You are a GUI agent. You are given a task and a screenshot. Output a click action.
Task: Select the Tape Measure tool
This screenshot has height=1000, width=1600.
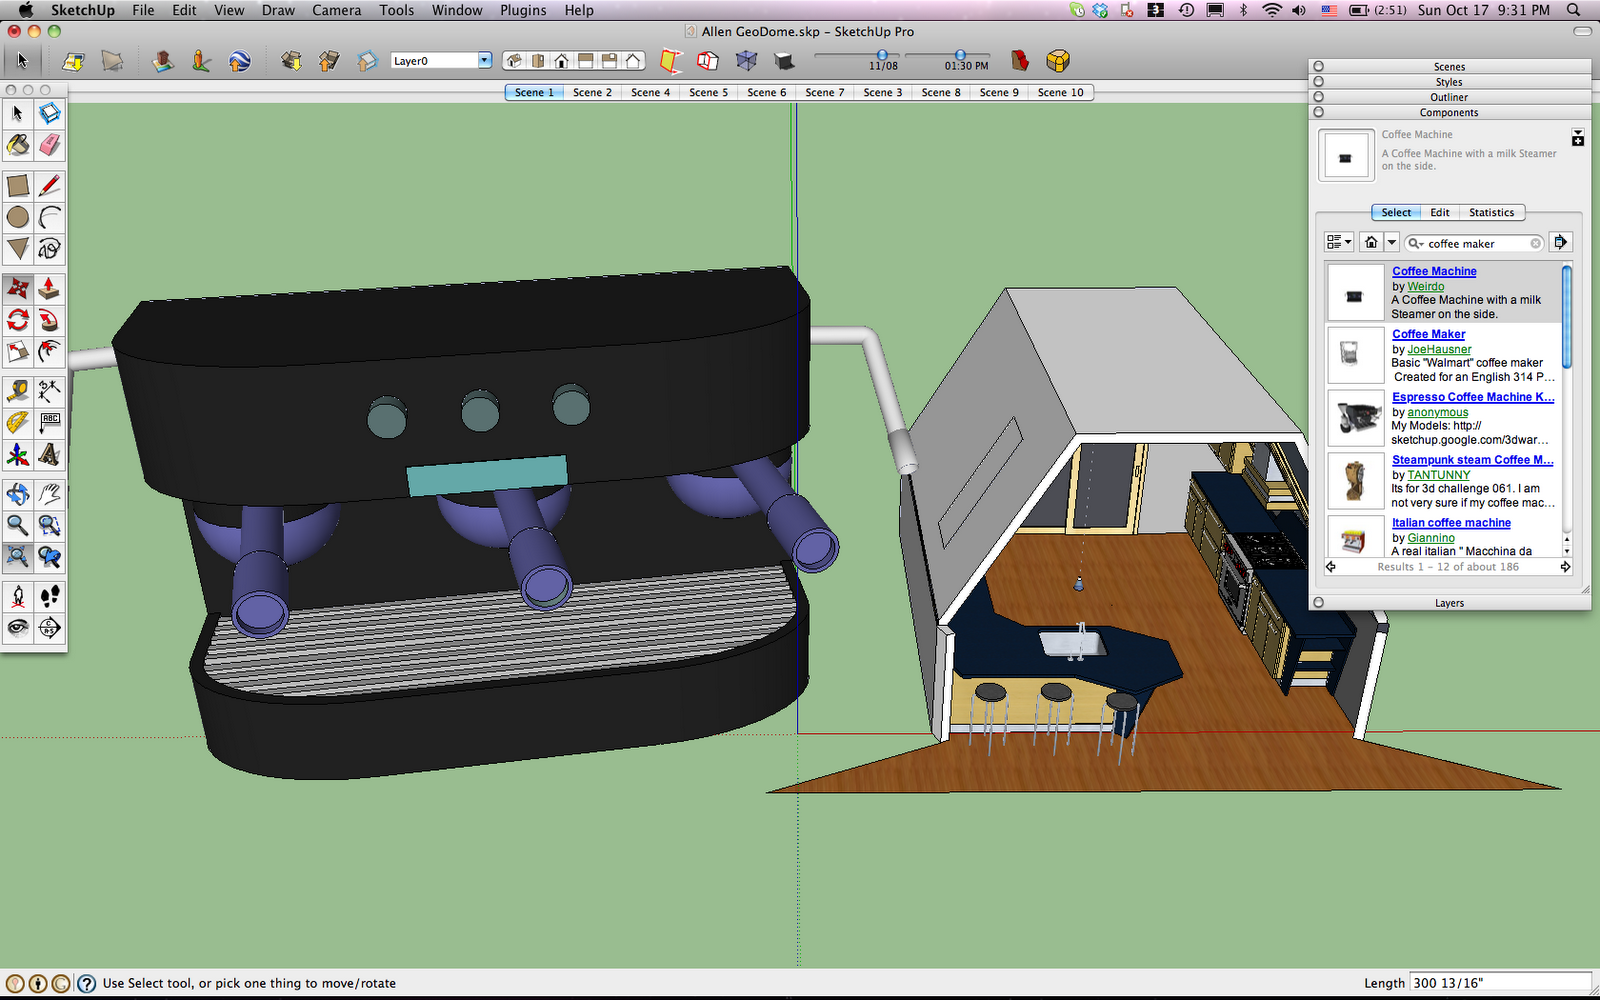(x=18, y=391)
